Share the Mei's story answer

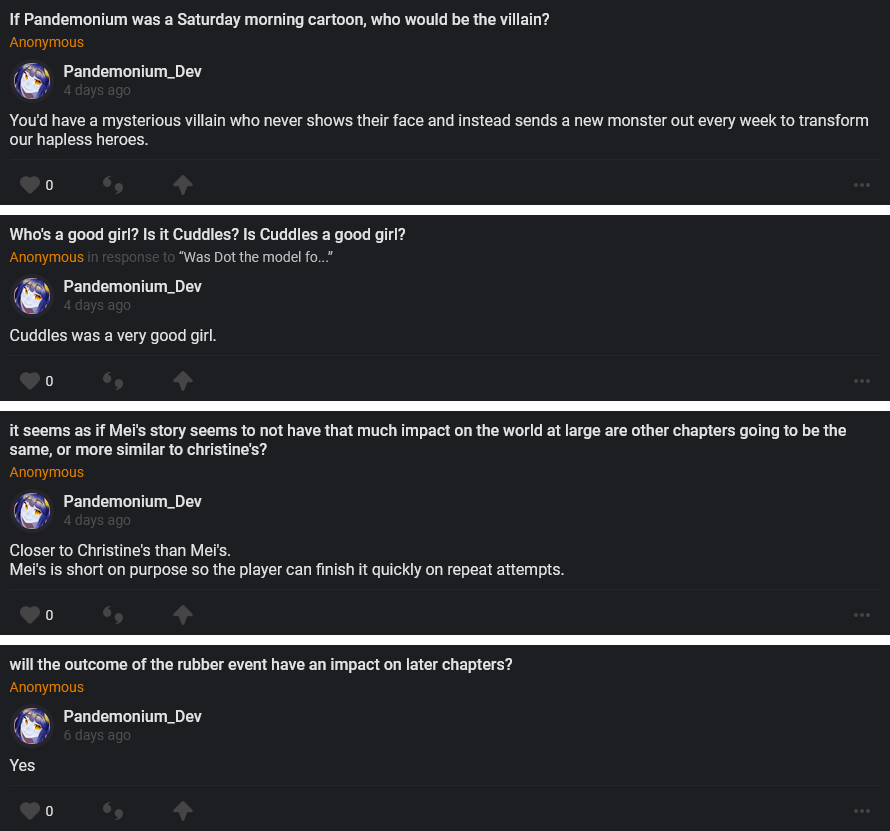(x=182, y=615)
